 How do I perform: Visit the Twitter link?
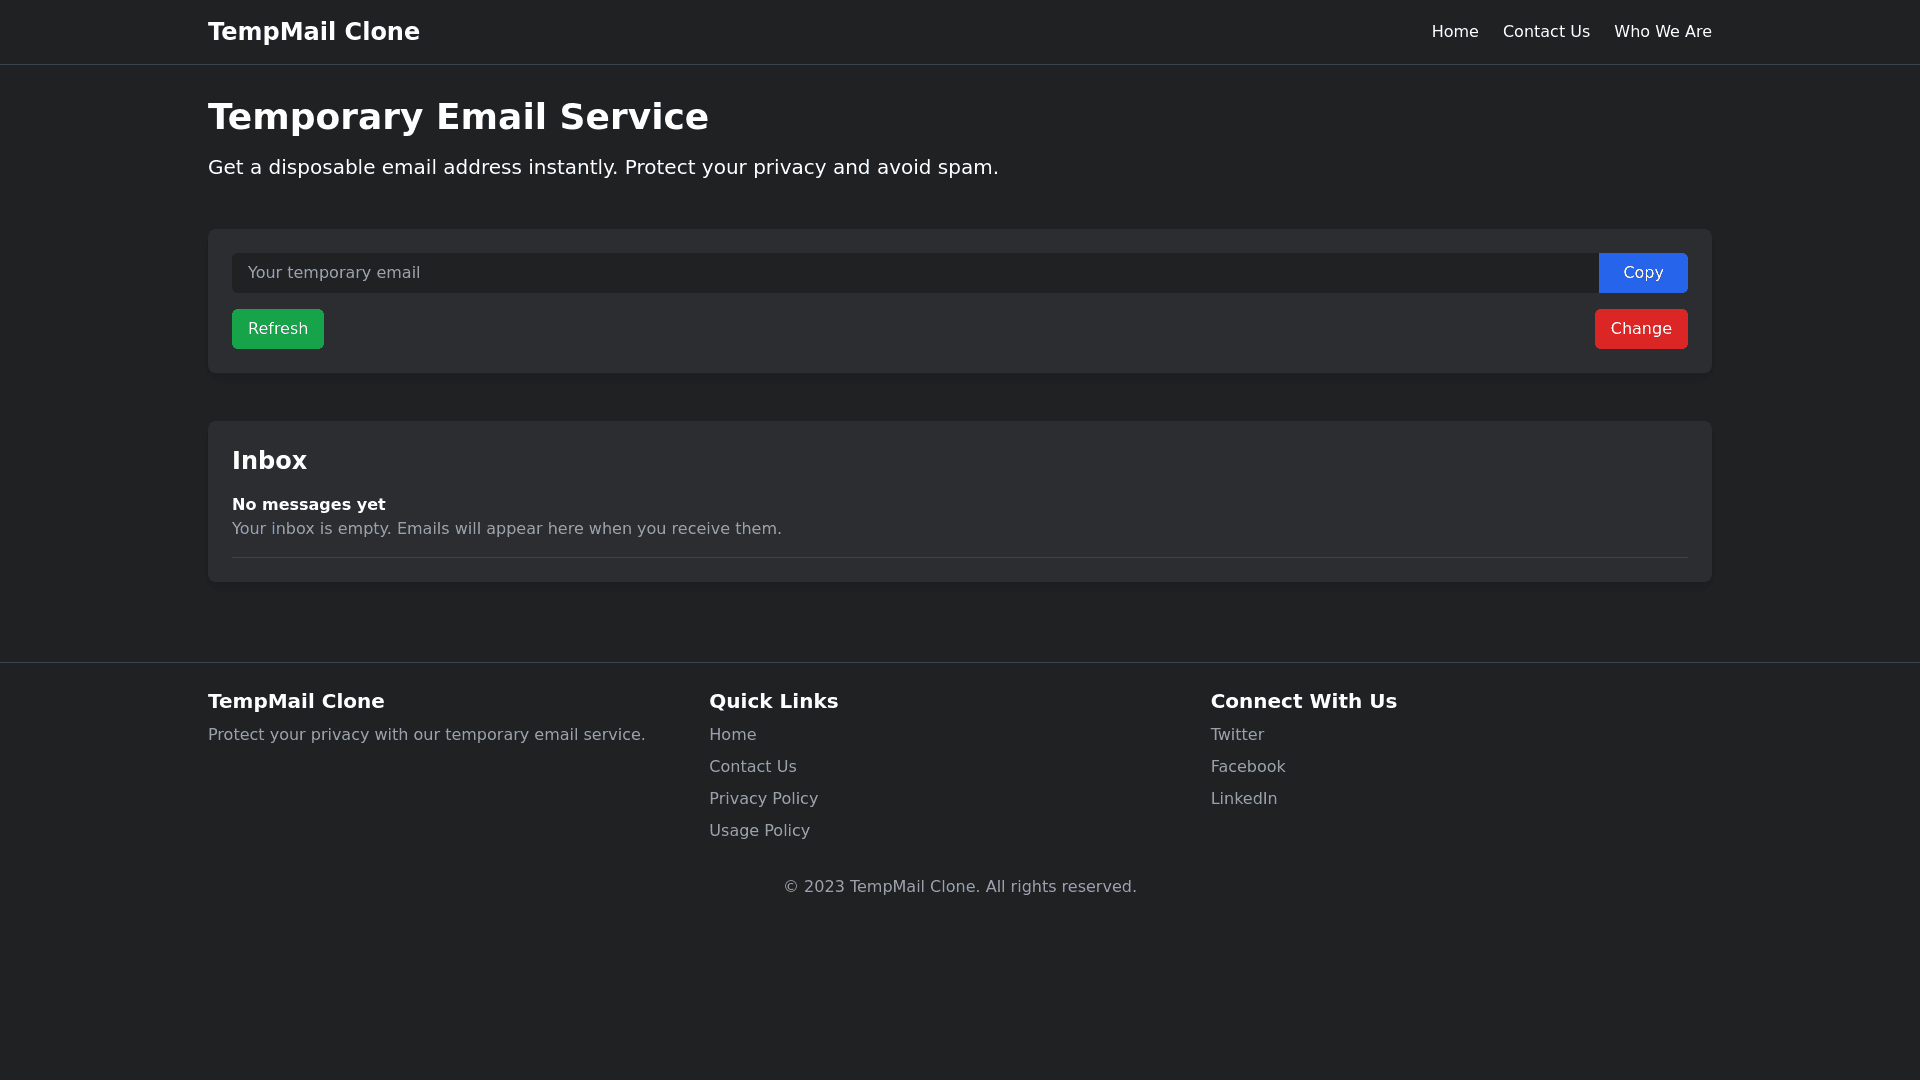point(1236,735)
